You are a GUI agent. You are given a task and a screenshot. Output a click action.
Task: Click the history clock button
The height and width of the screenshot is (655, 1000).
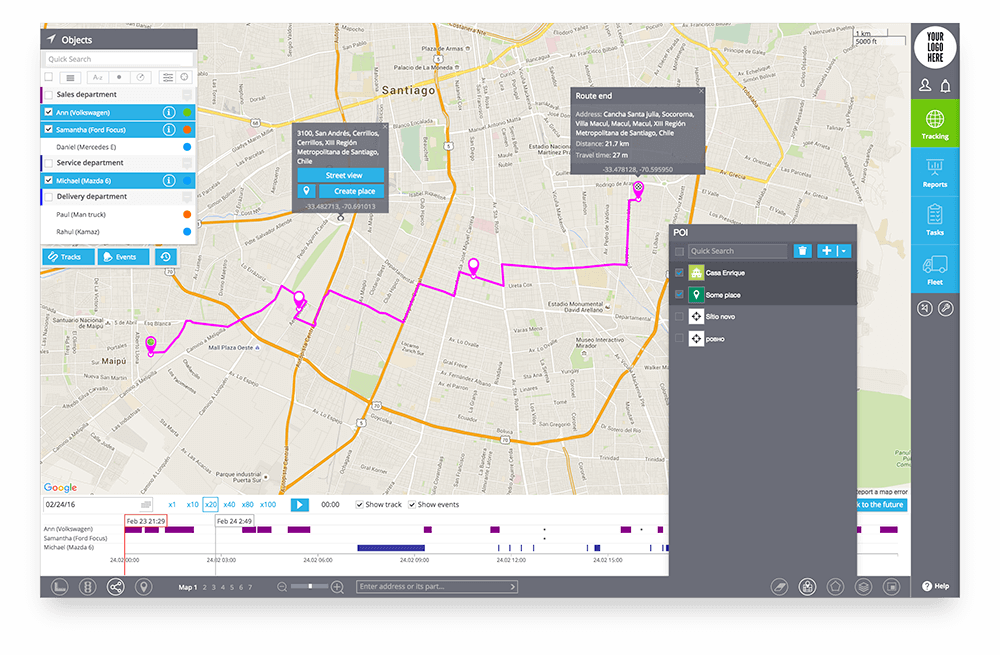(165, 257)
